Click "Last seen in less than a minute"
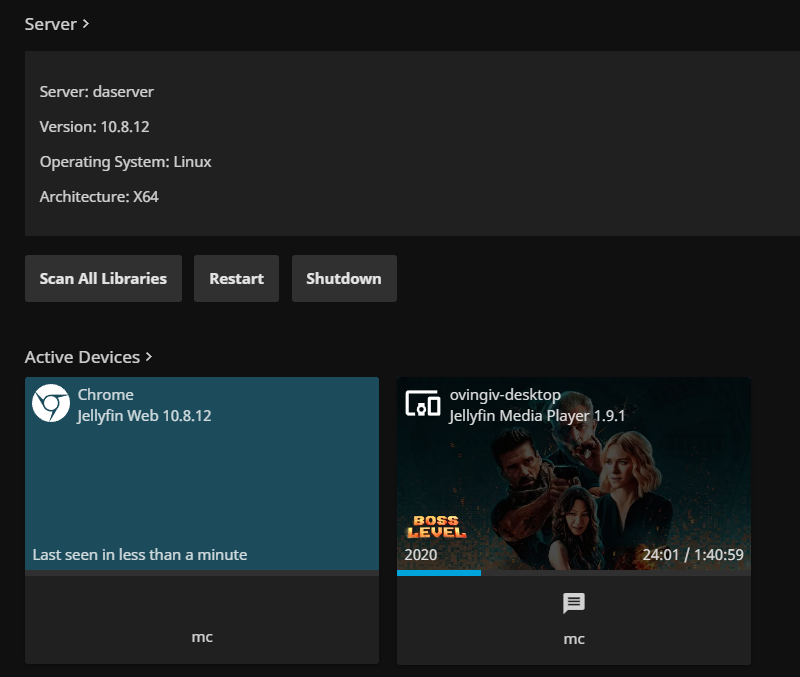 point(140,555)
